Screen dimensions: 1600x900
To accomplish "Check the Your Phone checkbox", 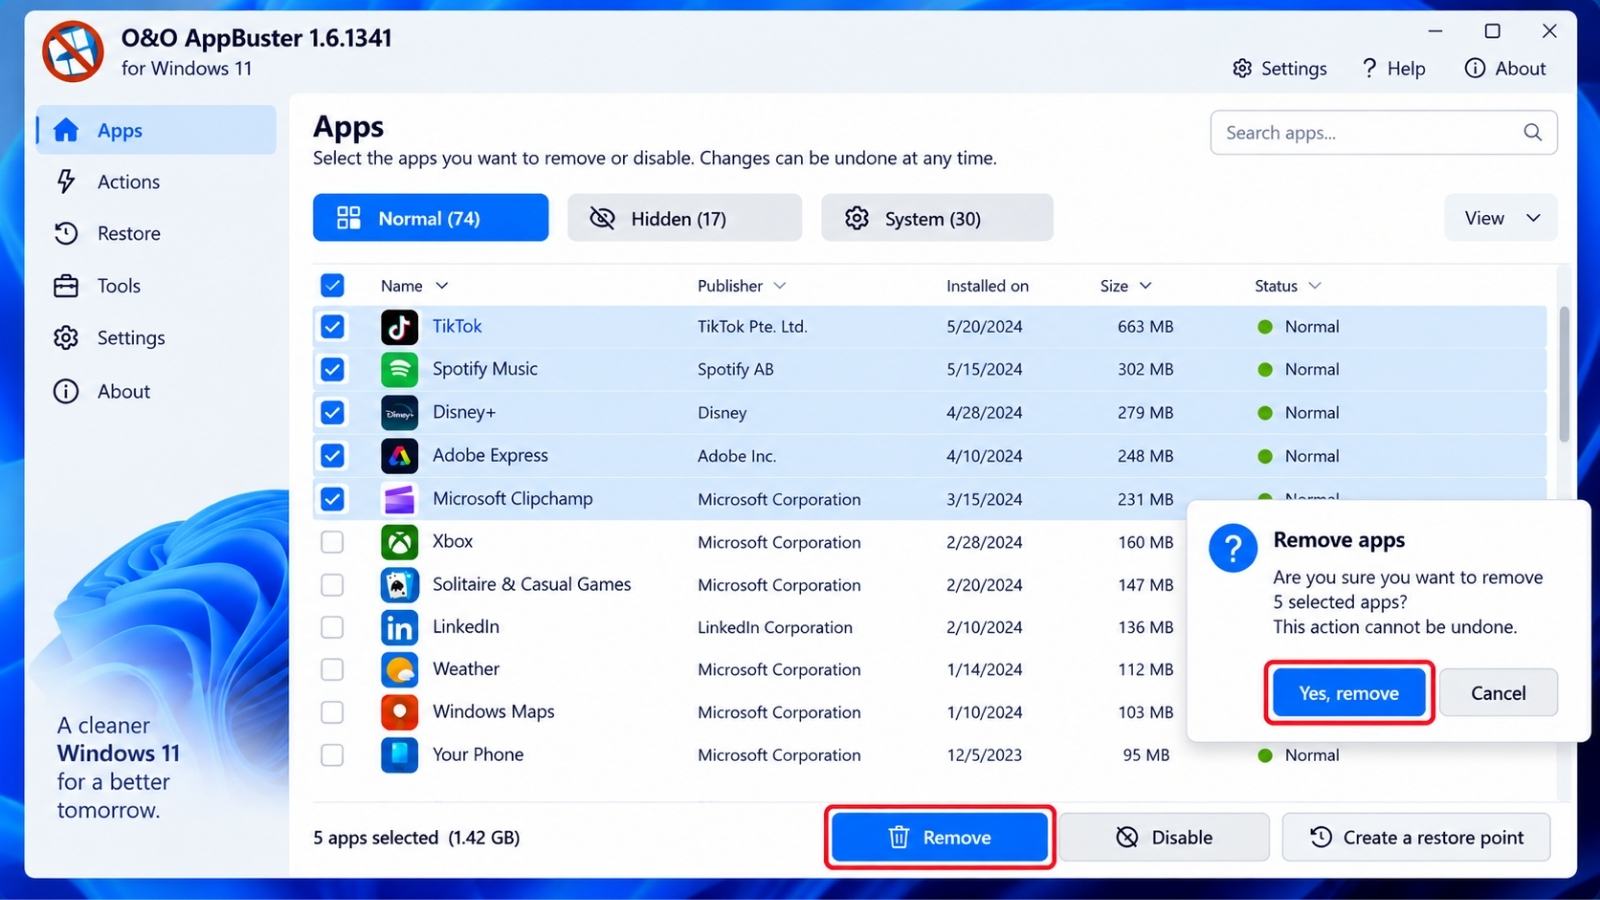I will click(332, 755).
